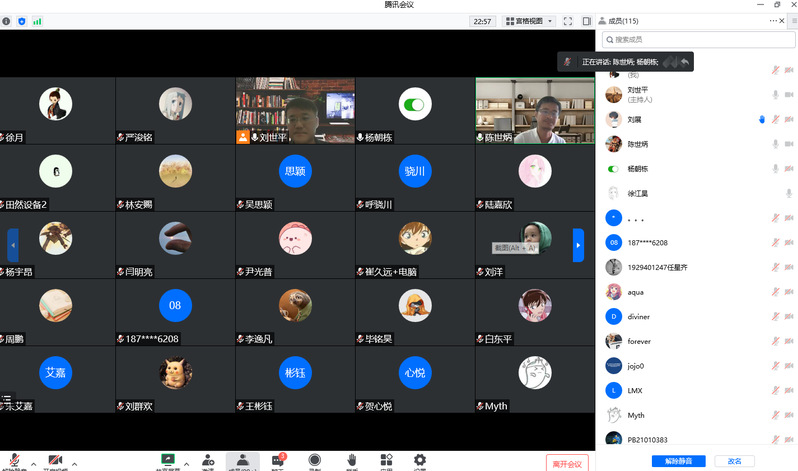Enter fullscreen mode from the top bar
The height and width of the screenshot is (471, 798).
pyautogui.click(x=566, y=20)
